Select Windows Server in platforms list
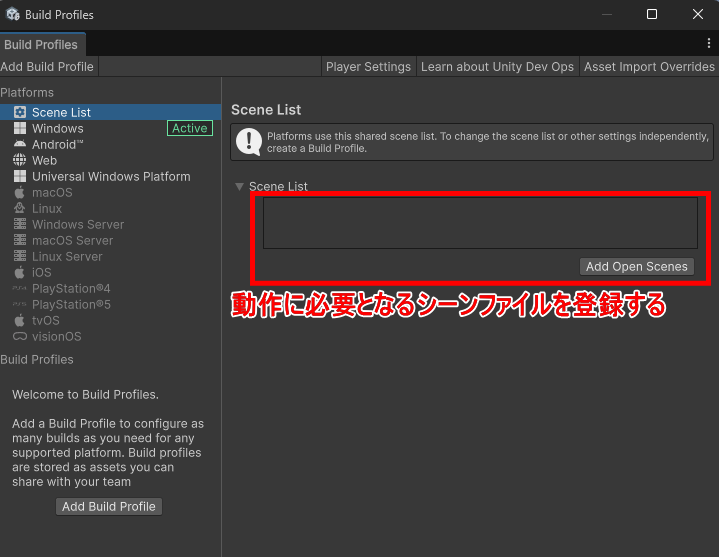719x557 pixels. tap(78, 224)
